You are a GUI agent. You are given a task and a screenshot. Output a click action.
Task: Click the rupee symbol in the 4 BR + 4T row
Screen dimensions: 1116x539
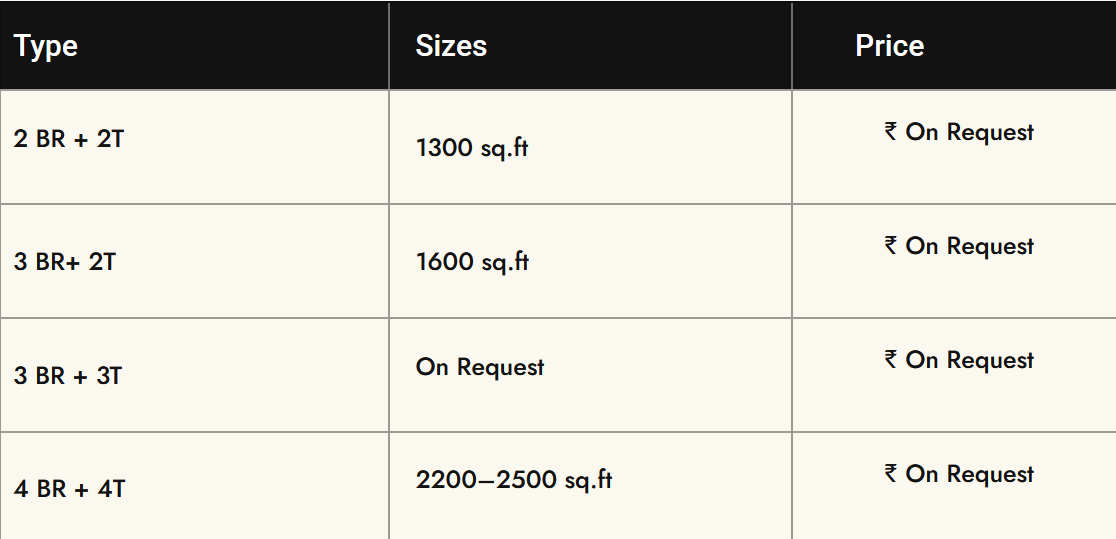pos(891,473)
